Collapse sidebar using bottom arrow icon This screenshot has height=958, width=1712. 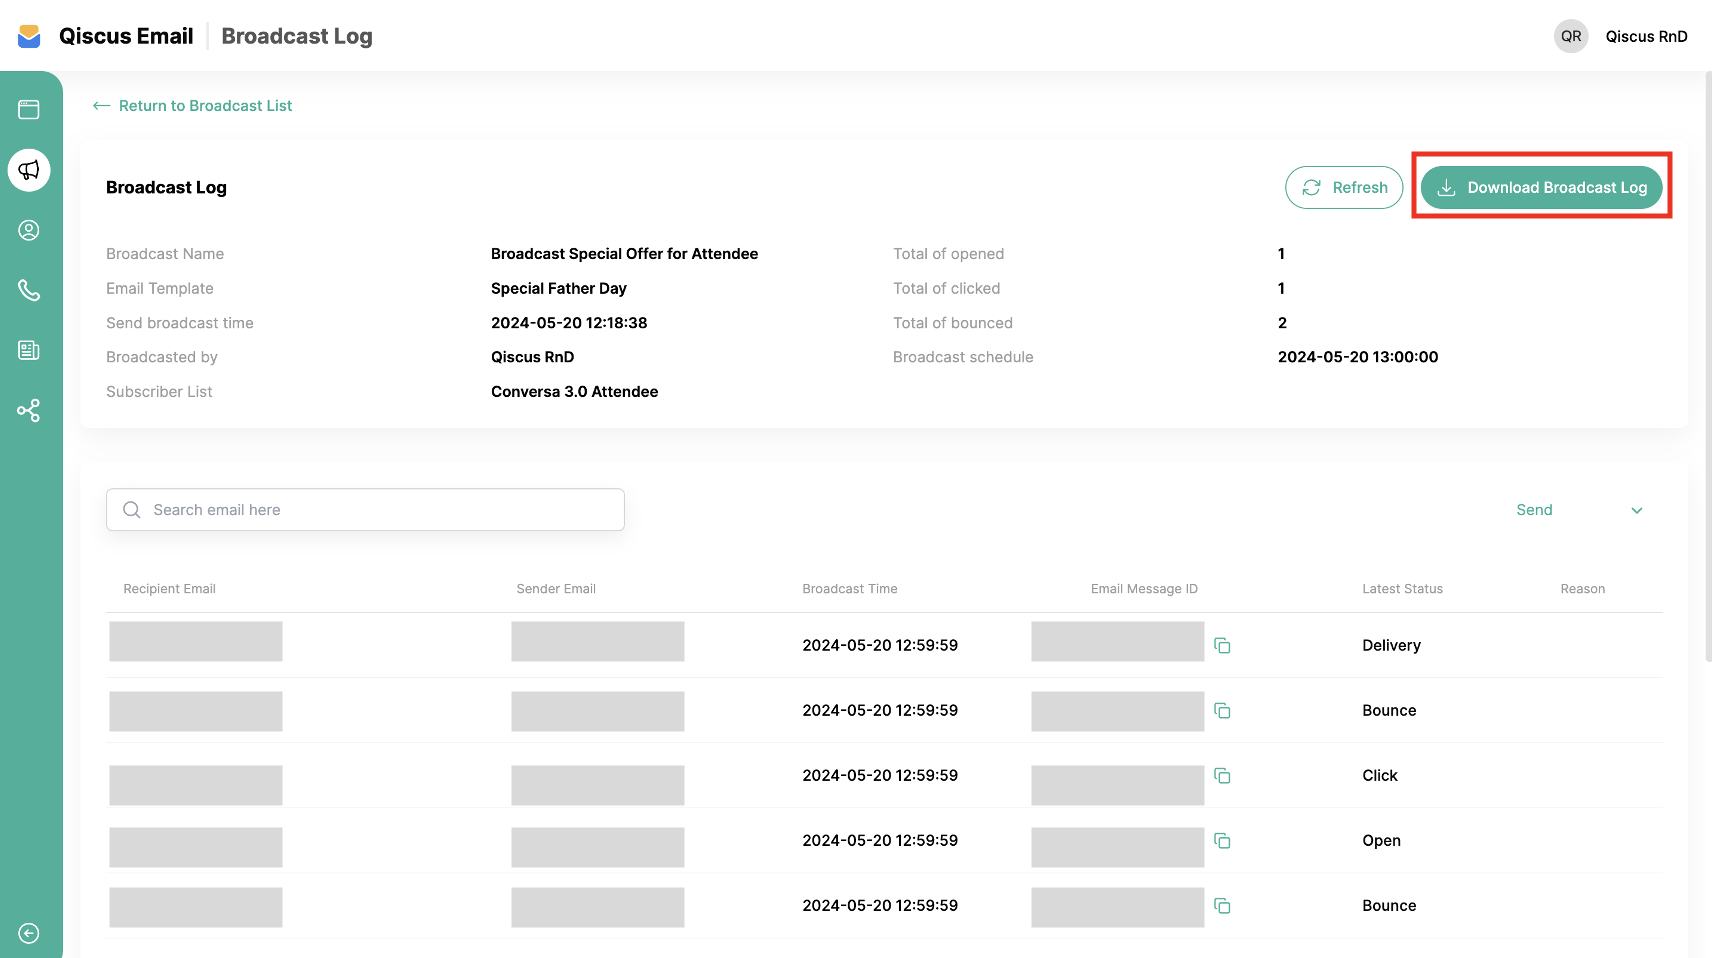[29, 933]
